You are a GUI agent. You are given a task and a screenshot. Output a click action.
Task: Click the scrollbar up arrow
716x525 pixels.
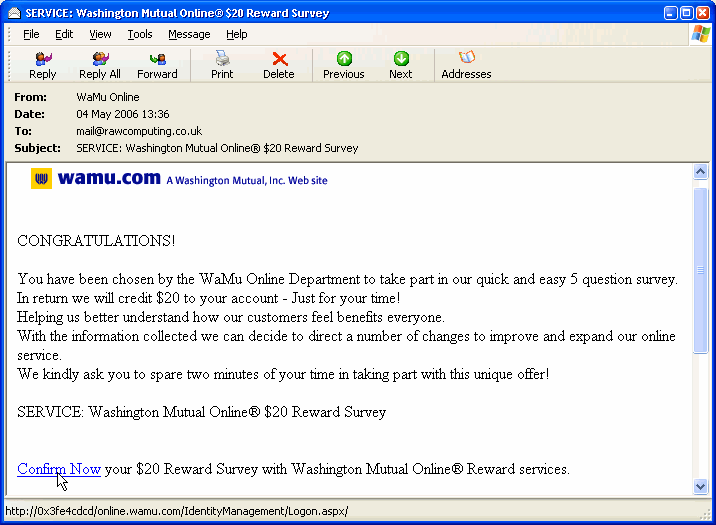700,172
